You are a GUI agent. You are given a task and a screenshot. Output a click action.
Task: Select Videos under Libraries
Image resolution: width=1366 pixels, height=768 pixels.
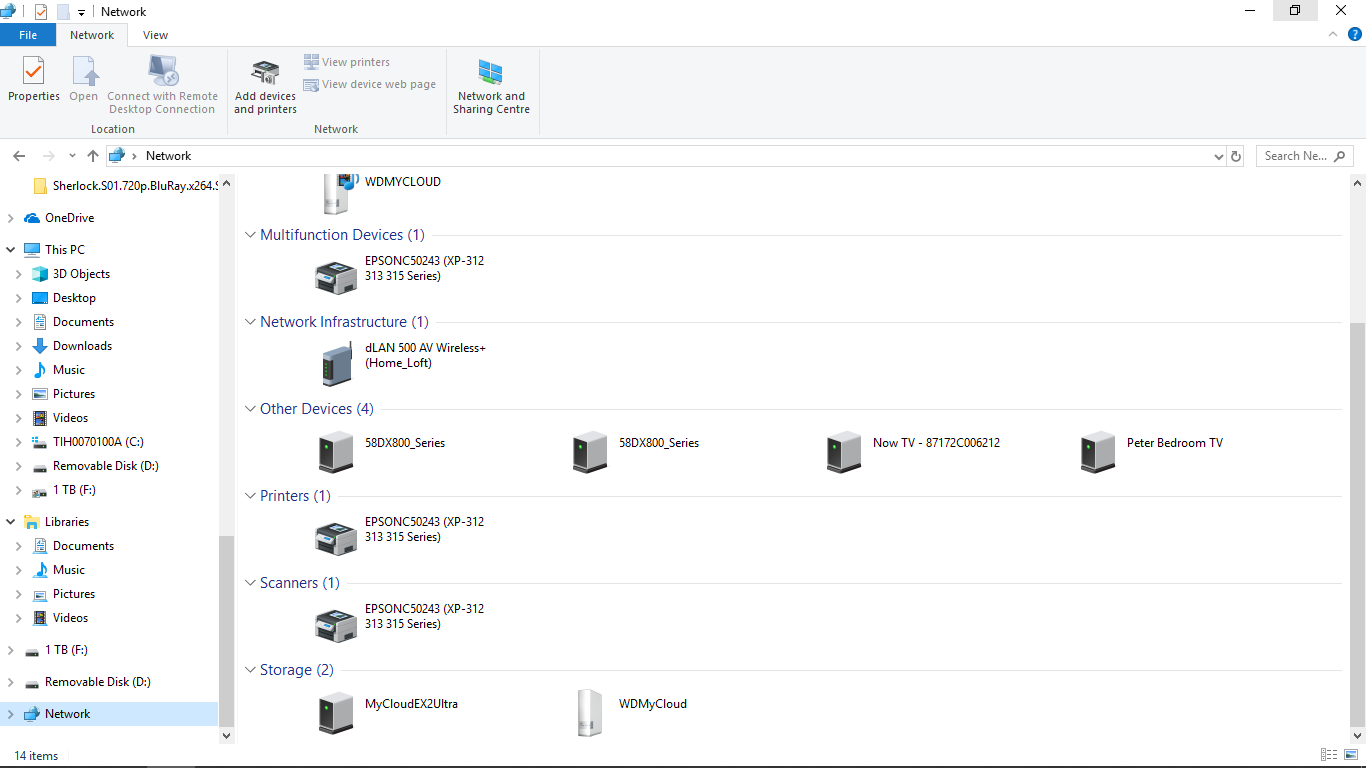tap(70, 618)
